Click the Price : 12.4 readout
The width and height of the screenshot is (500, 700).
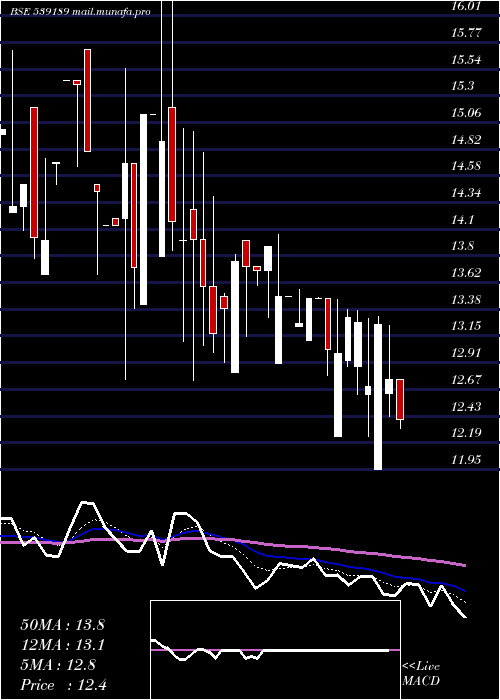tap(64, 684)
